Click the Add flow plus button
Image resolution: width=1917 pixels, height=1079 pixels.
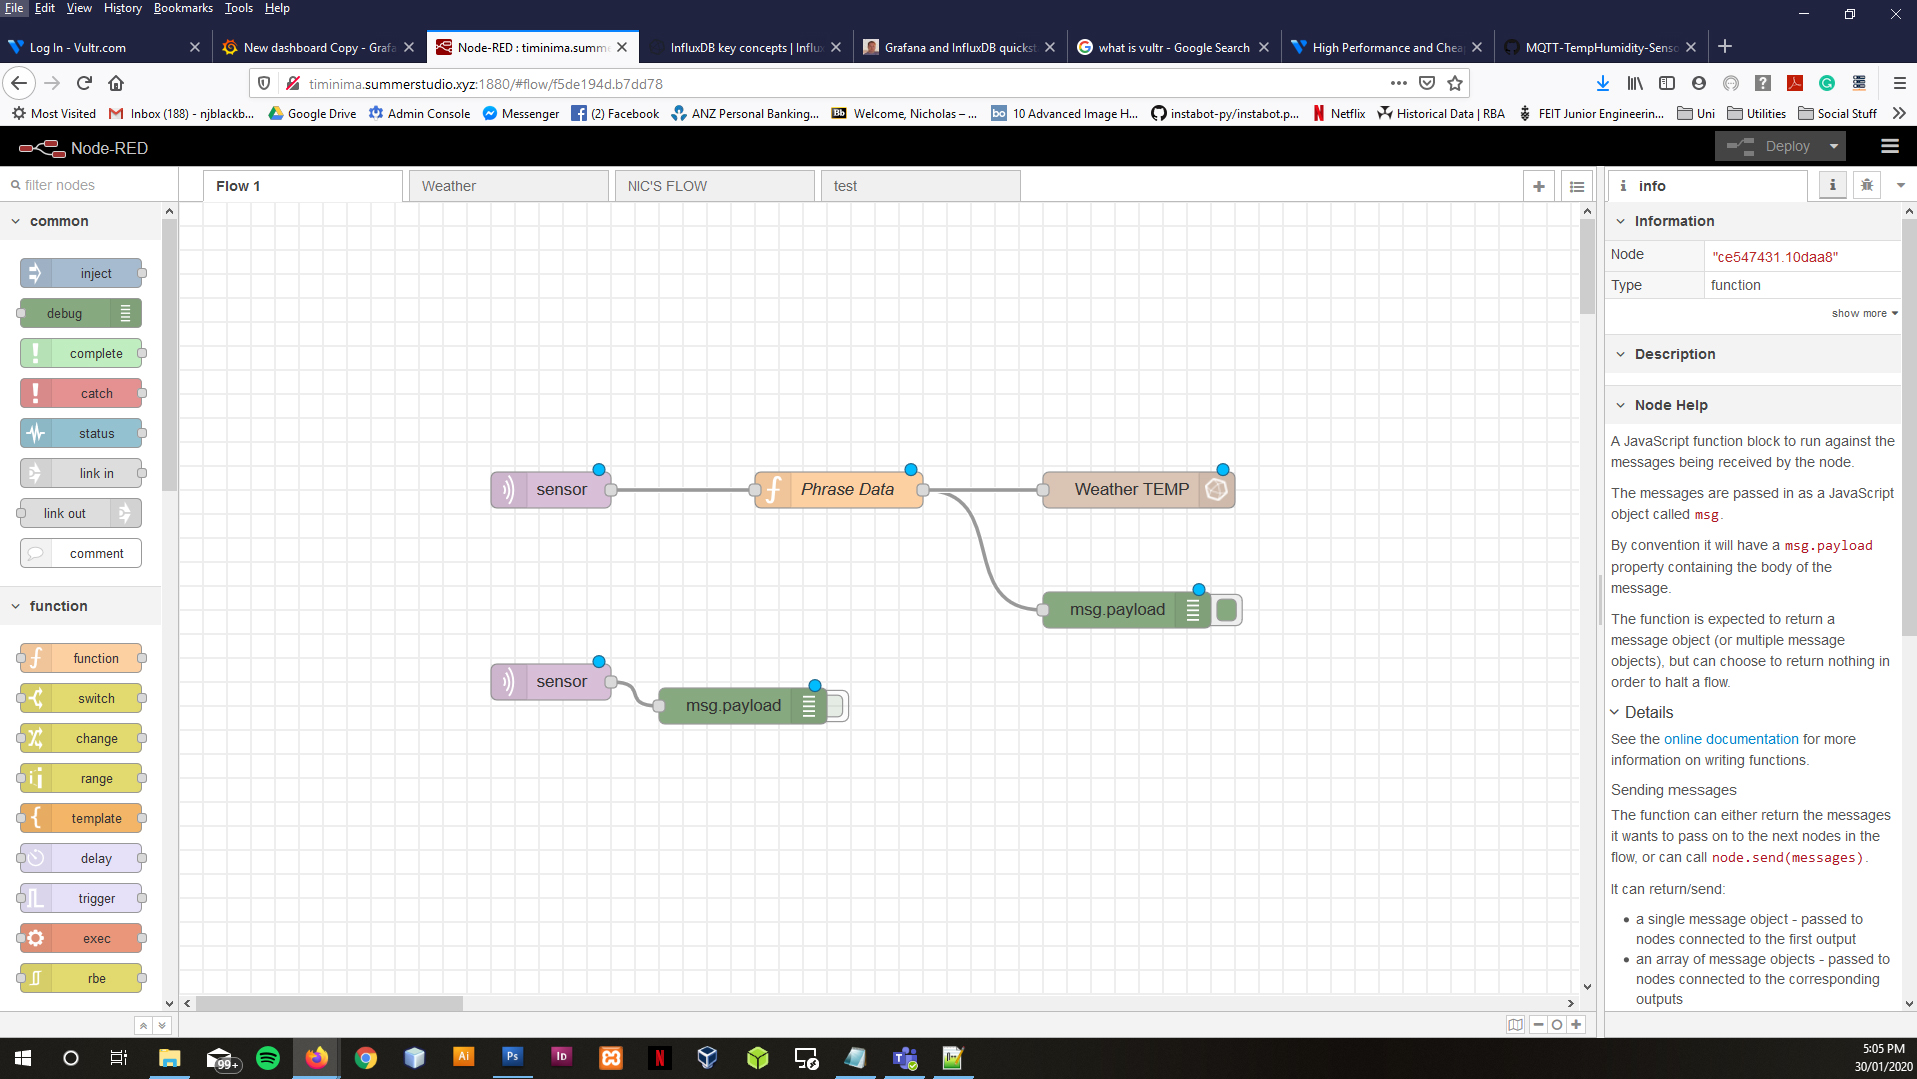tap(1538, 186)
